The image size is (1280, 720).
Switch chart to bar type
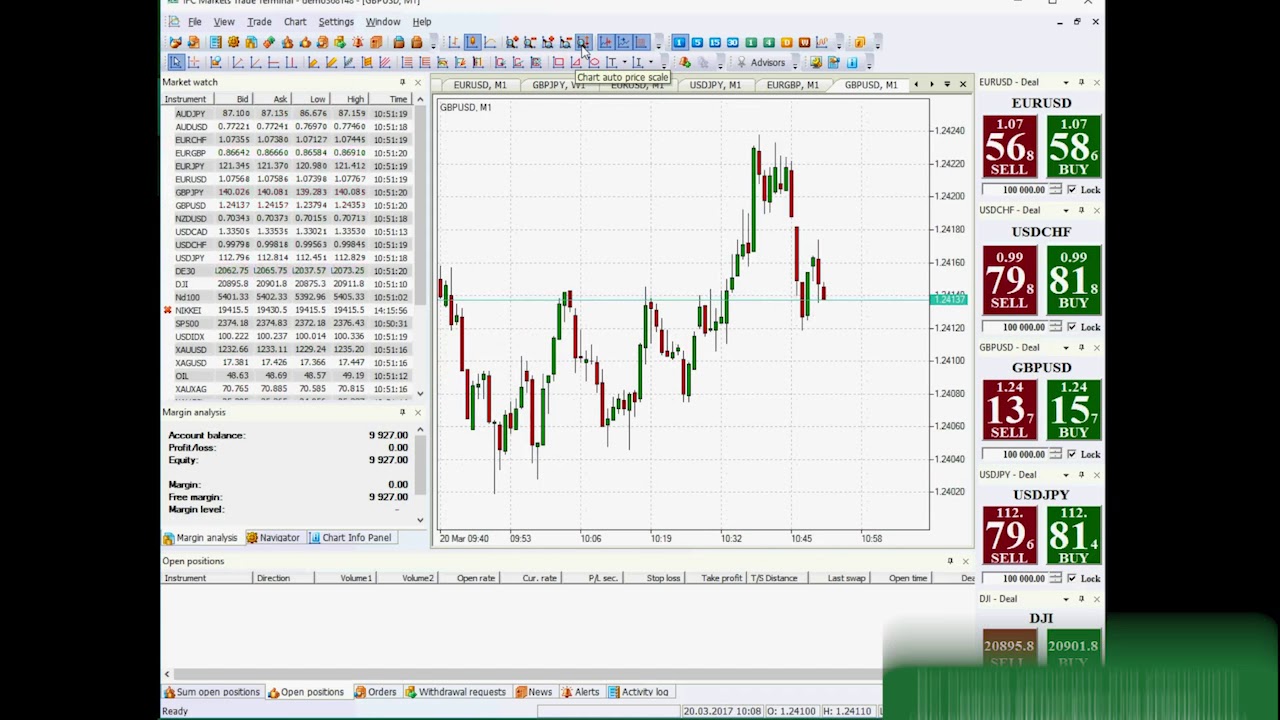coord(454,42)
